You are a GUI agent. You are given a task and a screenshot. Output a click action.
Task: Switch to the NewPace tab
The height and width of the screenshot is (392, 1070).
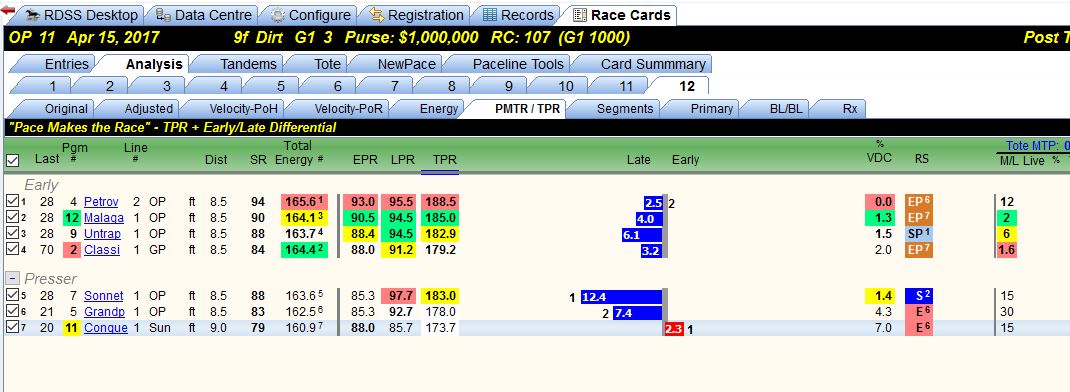pos(399,64)
